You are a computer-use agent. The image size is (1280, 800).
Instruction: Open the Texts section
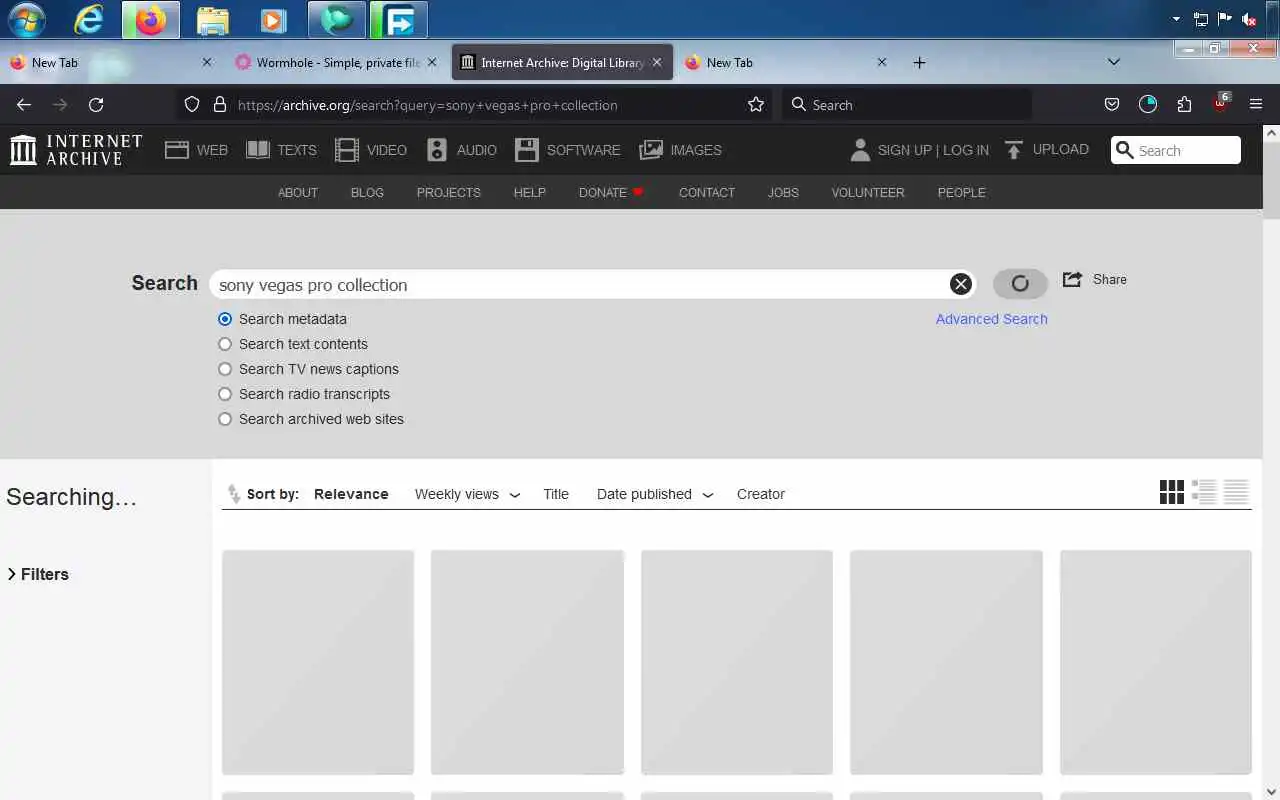pyautogui.click(x=281, y=150)
